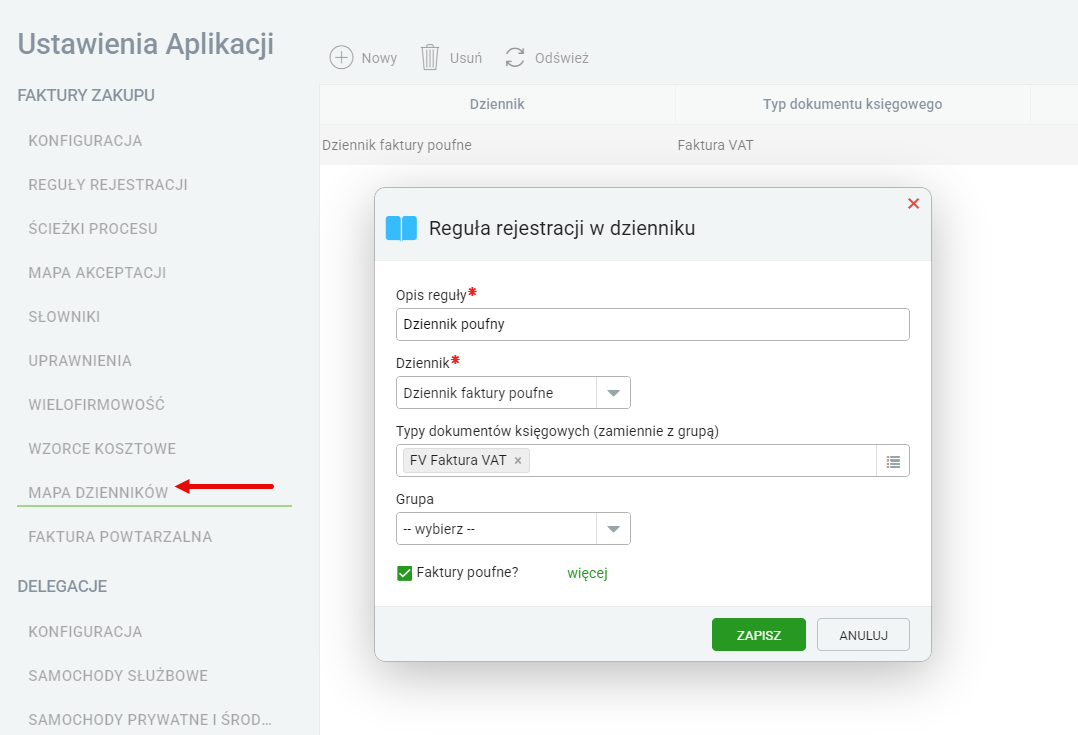
Task: Sort by Typ dokumentu księgowego header
Action: [x=852, y=105]
